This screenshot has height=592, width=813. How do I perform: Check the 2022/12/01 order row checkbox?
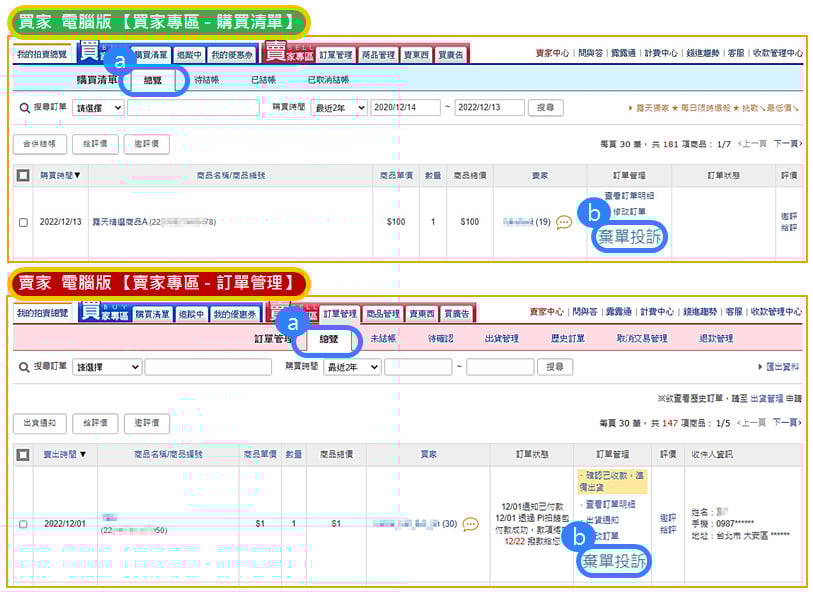(x=23, y=523)
